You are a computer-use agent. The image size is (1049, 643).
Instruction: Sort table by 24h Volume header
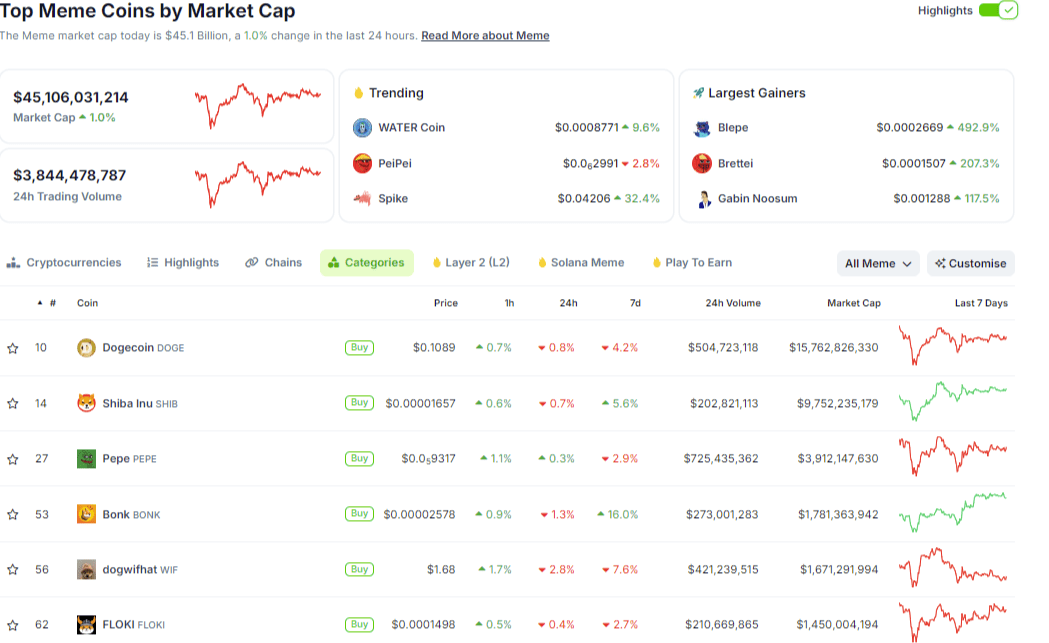point(733,303)
